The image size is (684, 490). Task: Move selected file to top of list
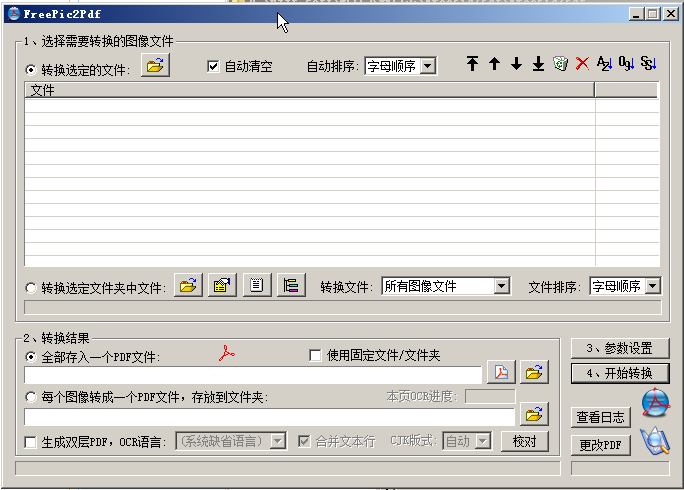click(472, 64)
